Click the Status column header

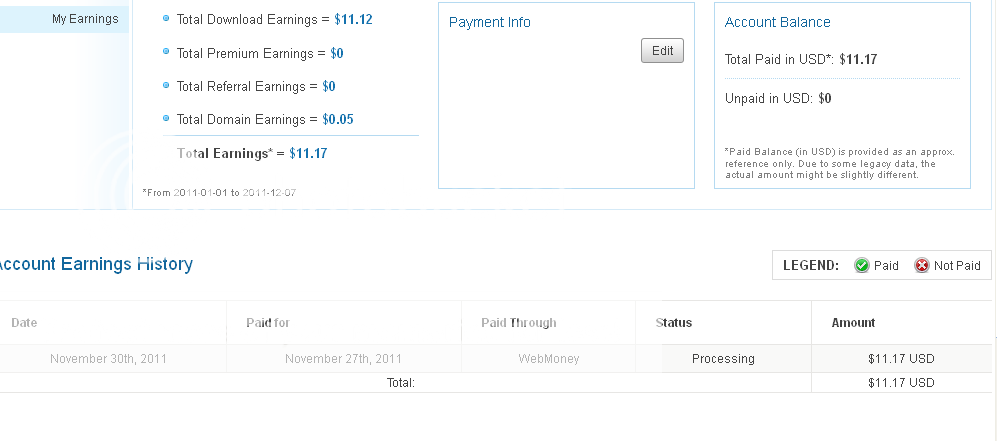(x=674, y=323)
